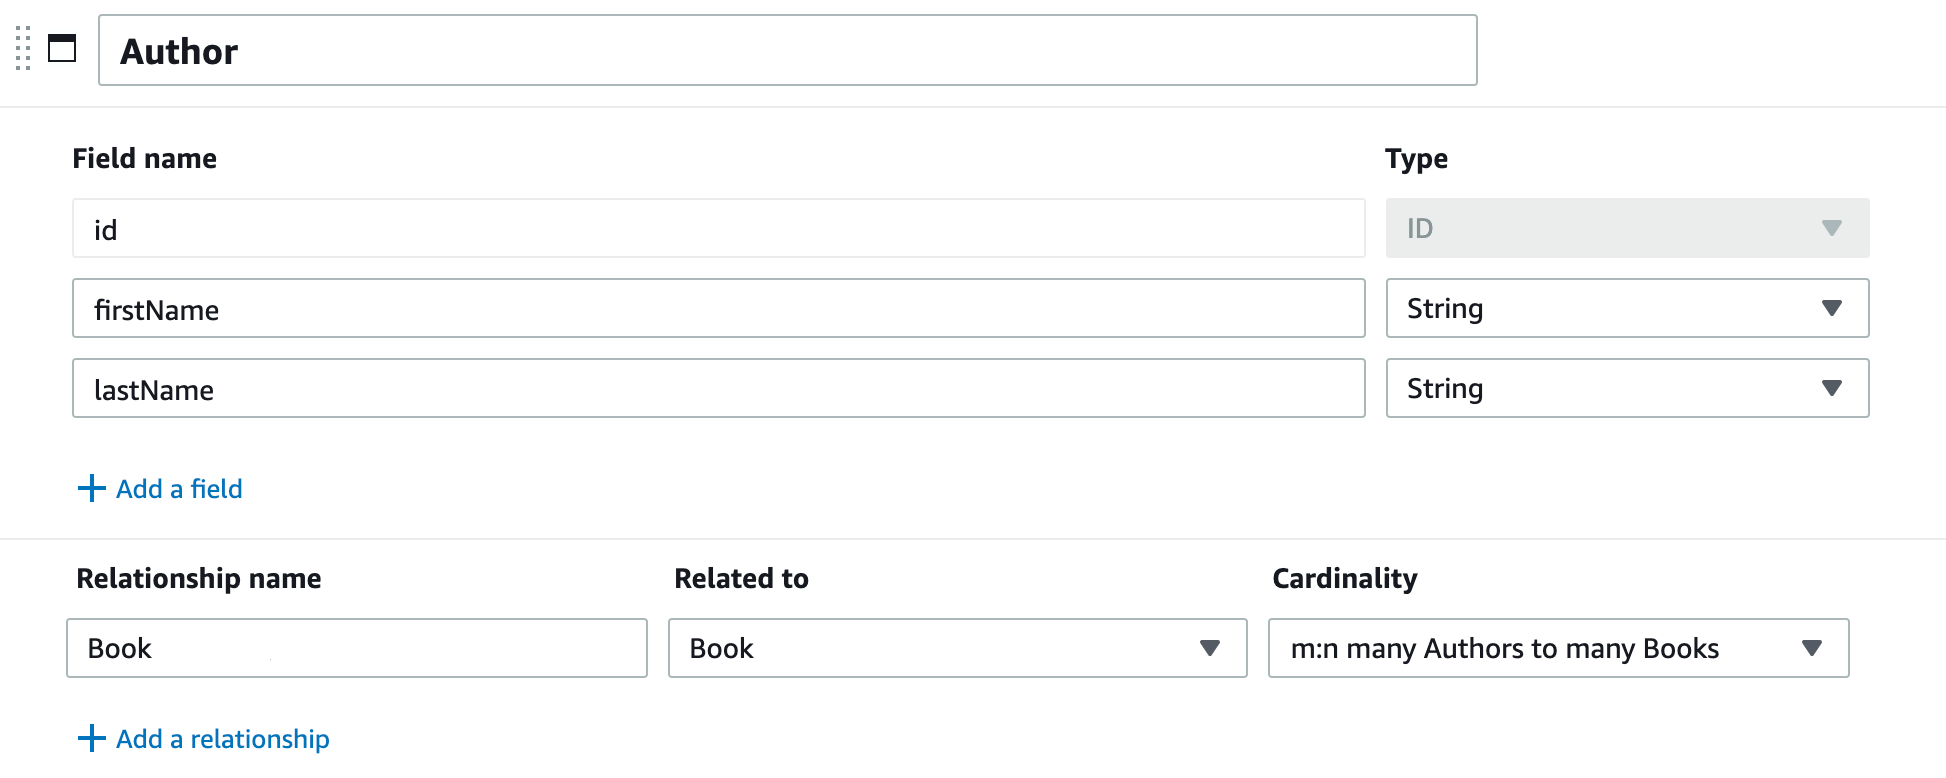Click the Relationship name Book input

356,648
